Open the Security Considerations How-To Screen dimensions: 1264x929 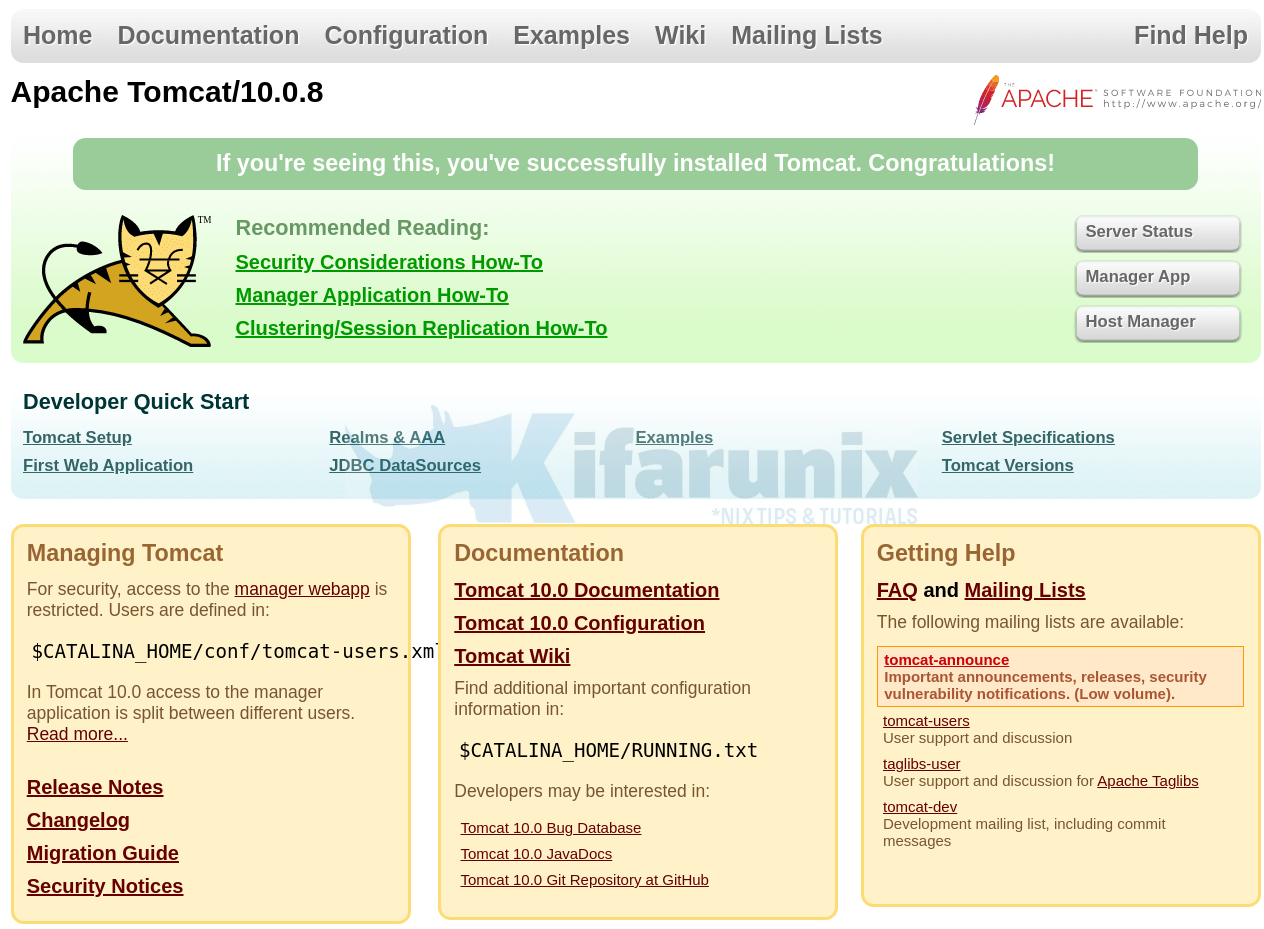tap(389, 261)
